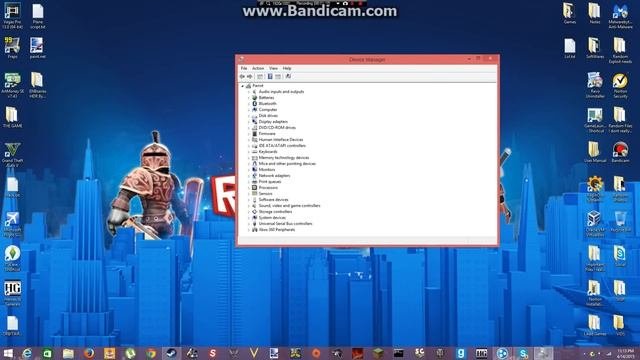Open Steam from taskbar
The height and width of the screenshot is (360, 640).
pyautogui.click(x=171, y=353)
